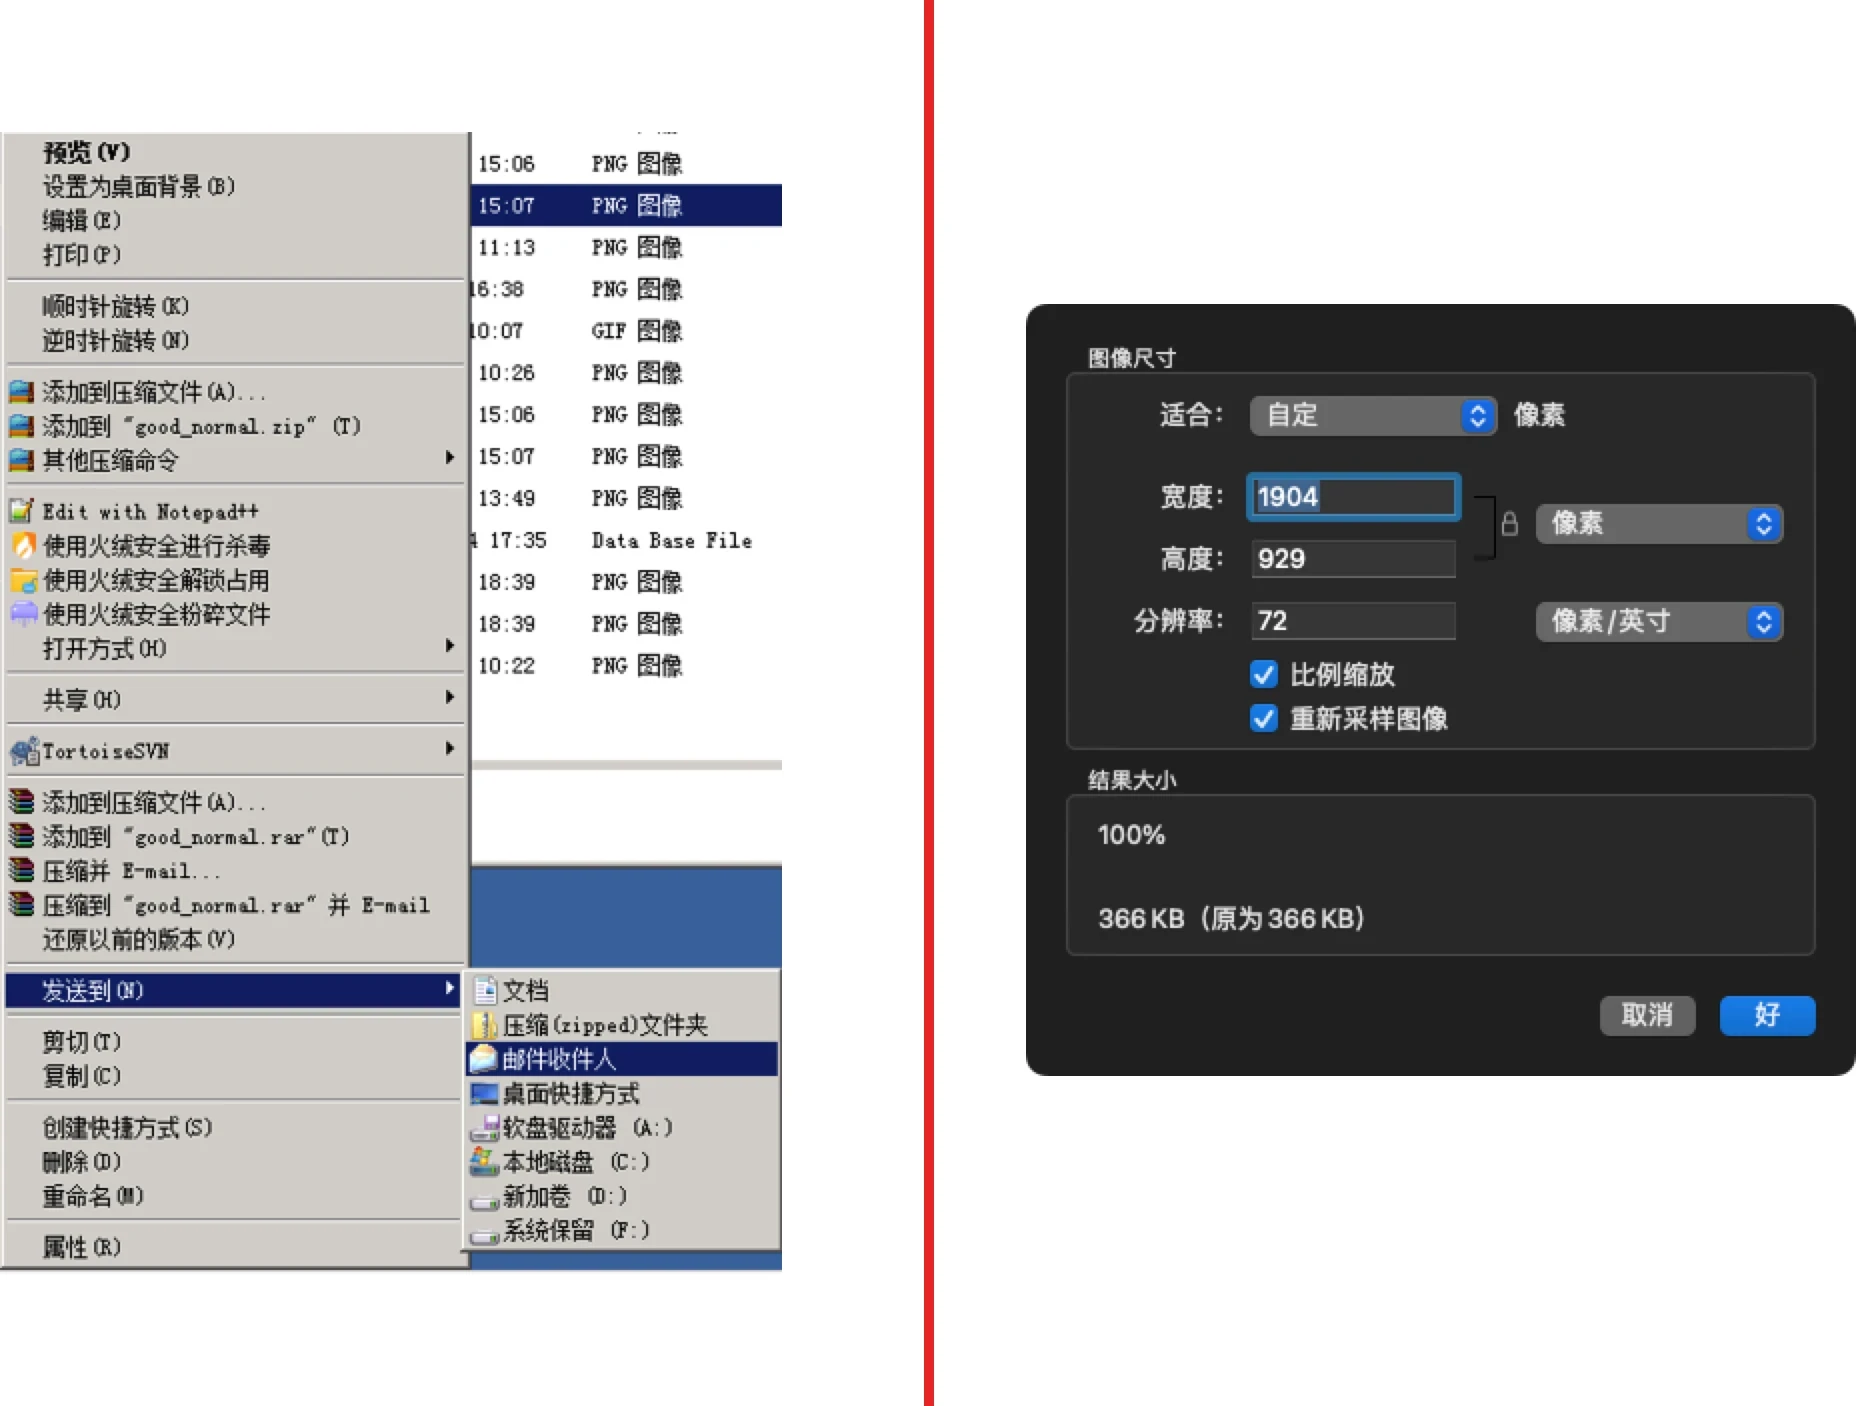Toggle the aspect-ratio lock icon
The width and height of the screenshot is (1856, 1406).
click(1510, 524)
